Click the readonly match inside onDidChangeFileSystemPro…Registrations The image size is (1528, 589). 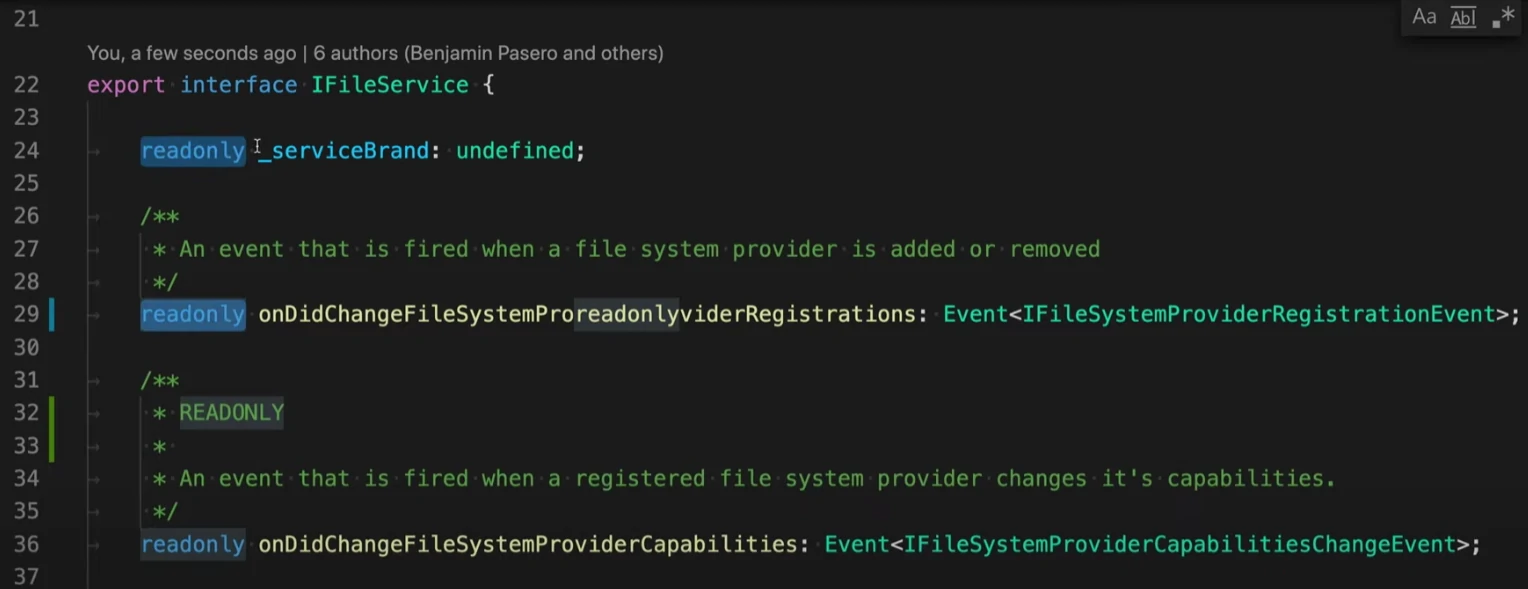626,314
